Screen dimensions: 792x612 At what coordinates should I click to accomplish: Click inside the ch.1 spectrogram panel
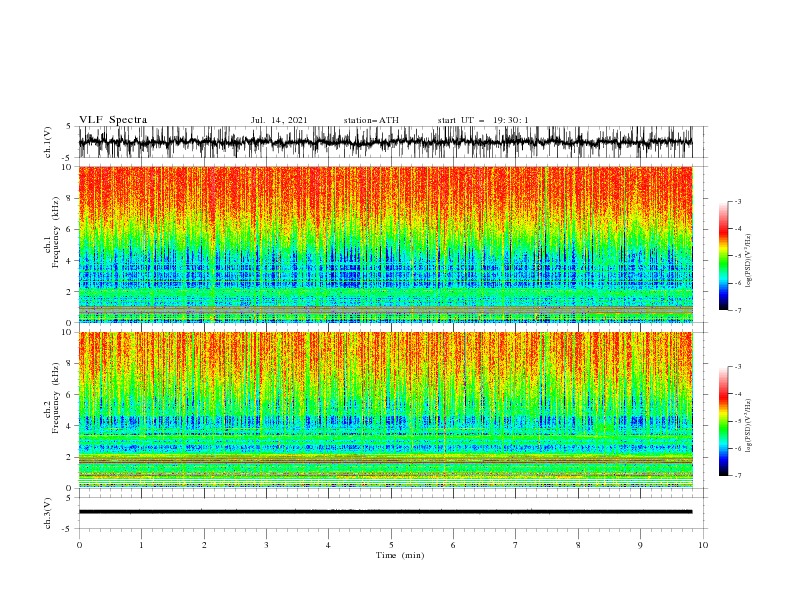click(385, 244)
